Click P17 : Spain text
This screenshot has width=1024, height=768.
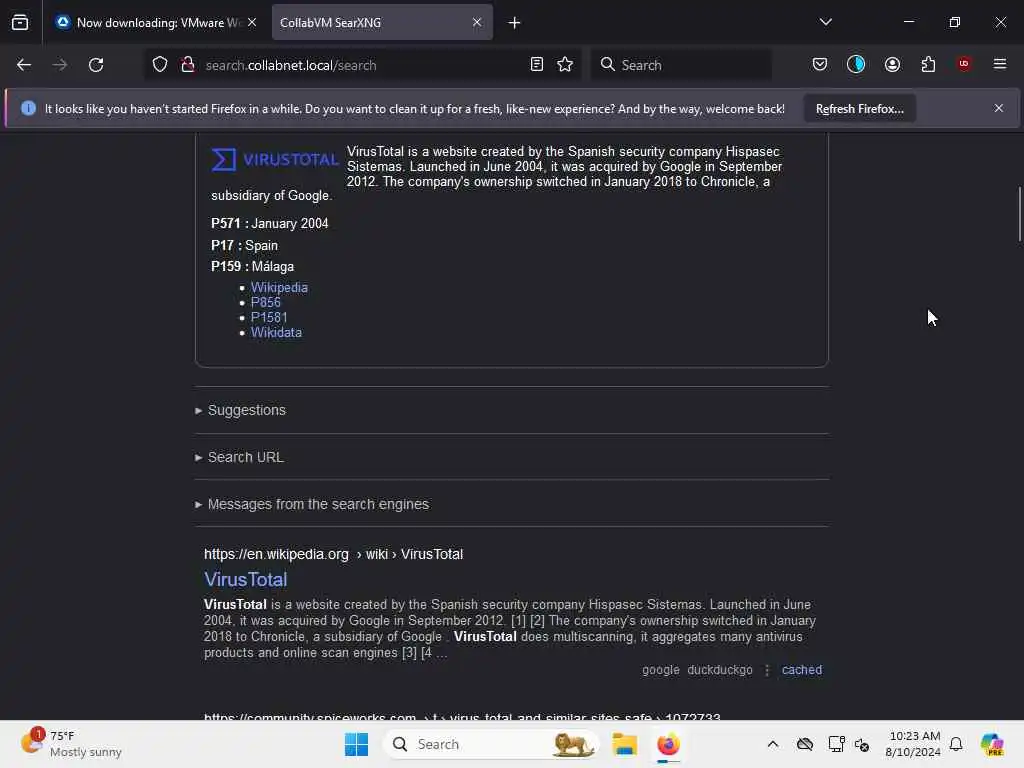pyautogui.click(x=244, y=246)
